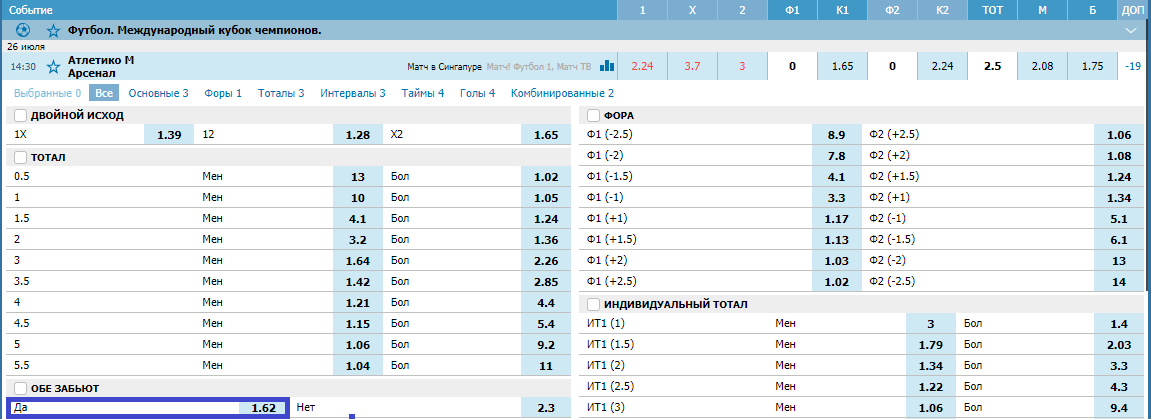Click the Матч! Футбол 1, Матч ТВ broadcast note
1151x419 pixels.
538,67
